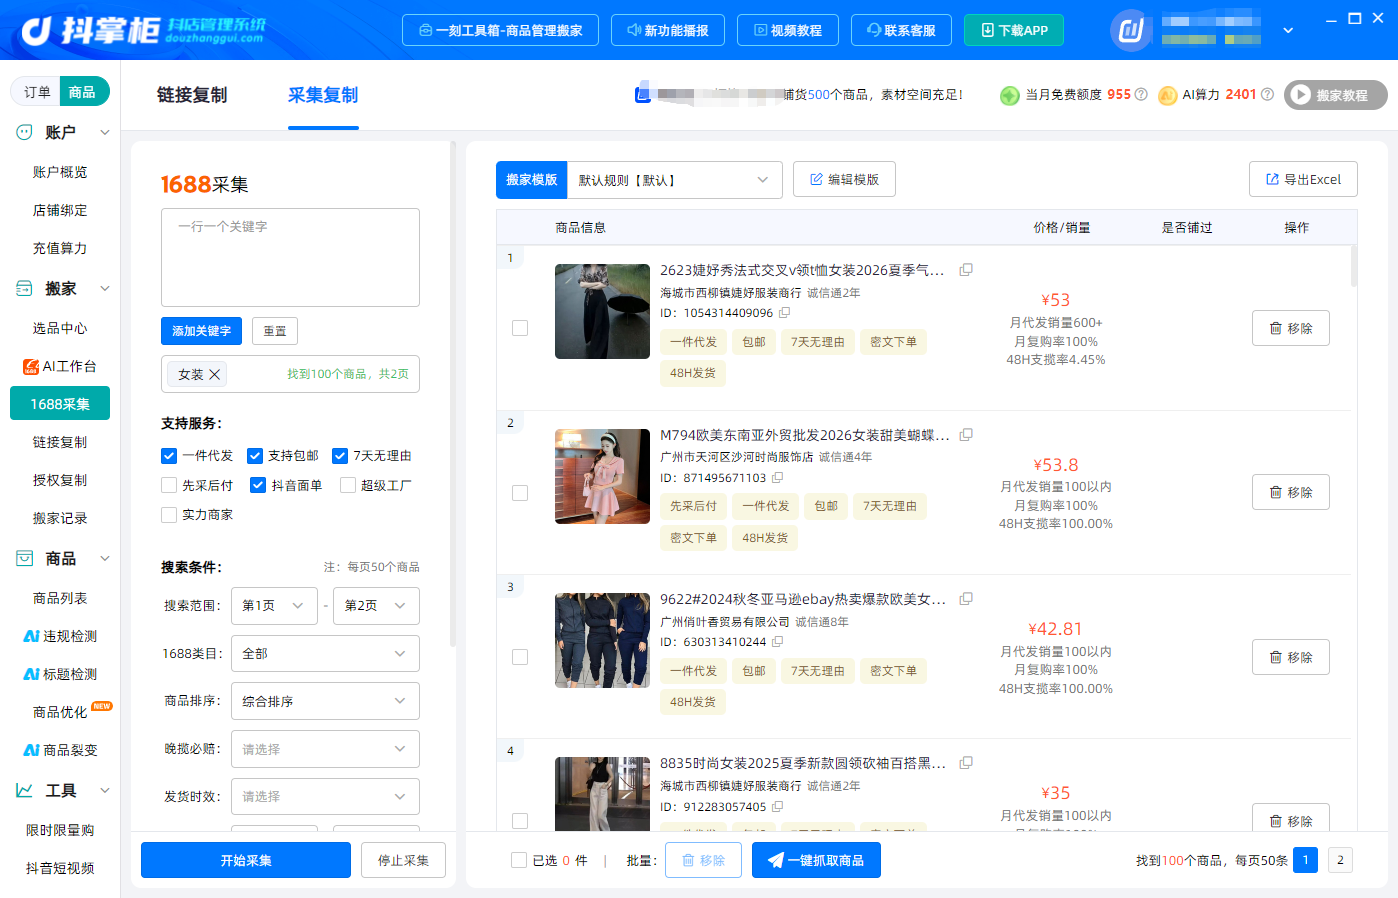
Task: Remove the 女装 keyword tag
Action: click(x=214, y=374)
